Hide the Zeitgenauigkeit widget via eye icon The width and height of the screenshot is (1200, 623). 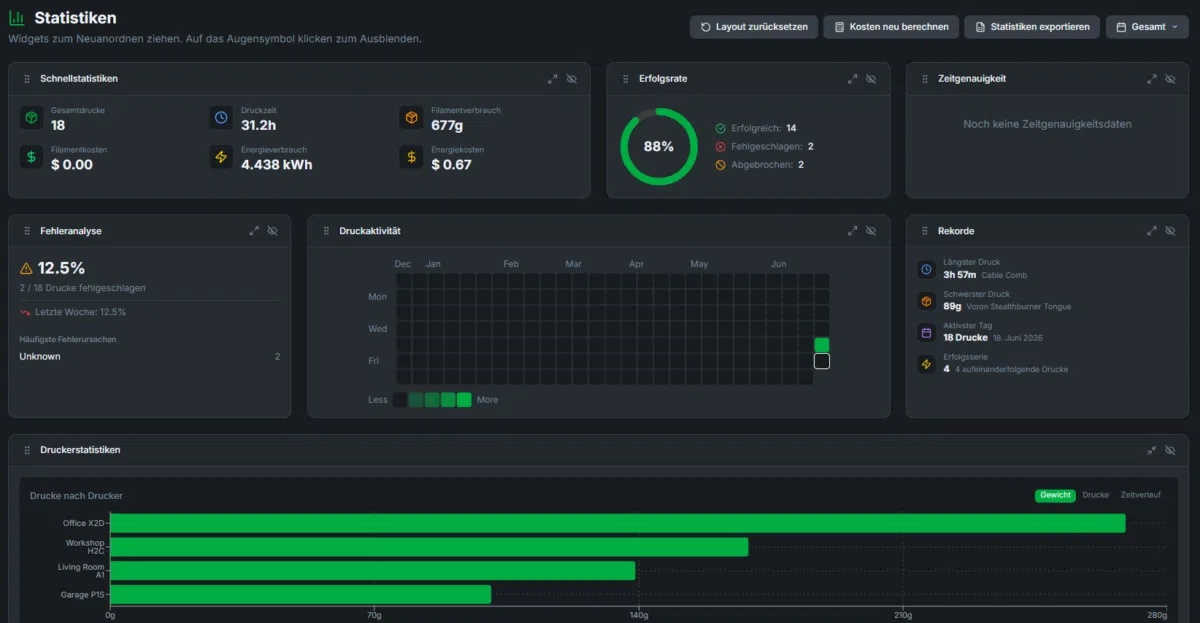[1170, 78]
